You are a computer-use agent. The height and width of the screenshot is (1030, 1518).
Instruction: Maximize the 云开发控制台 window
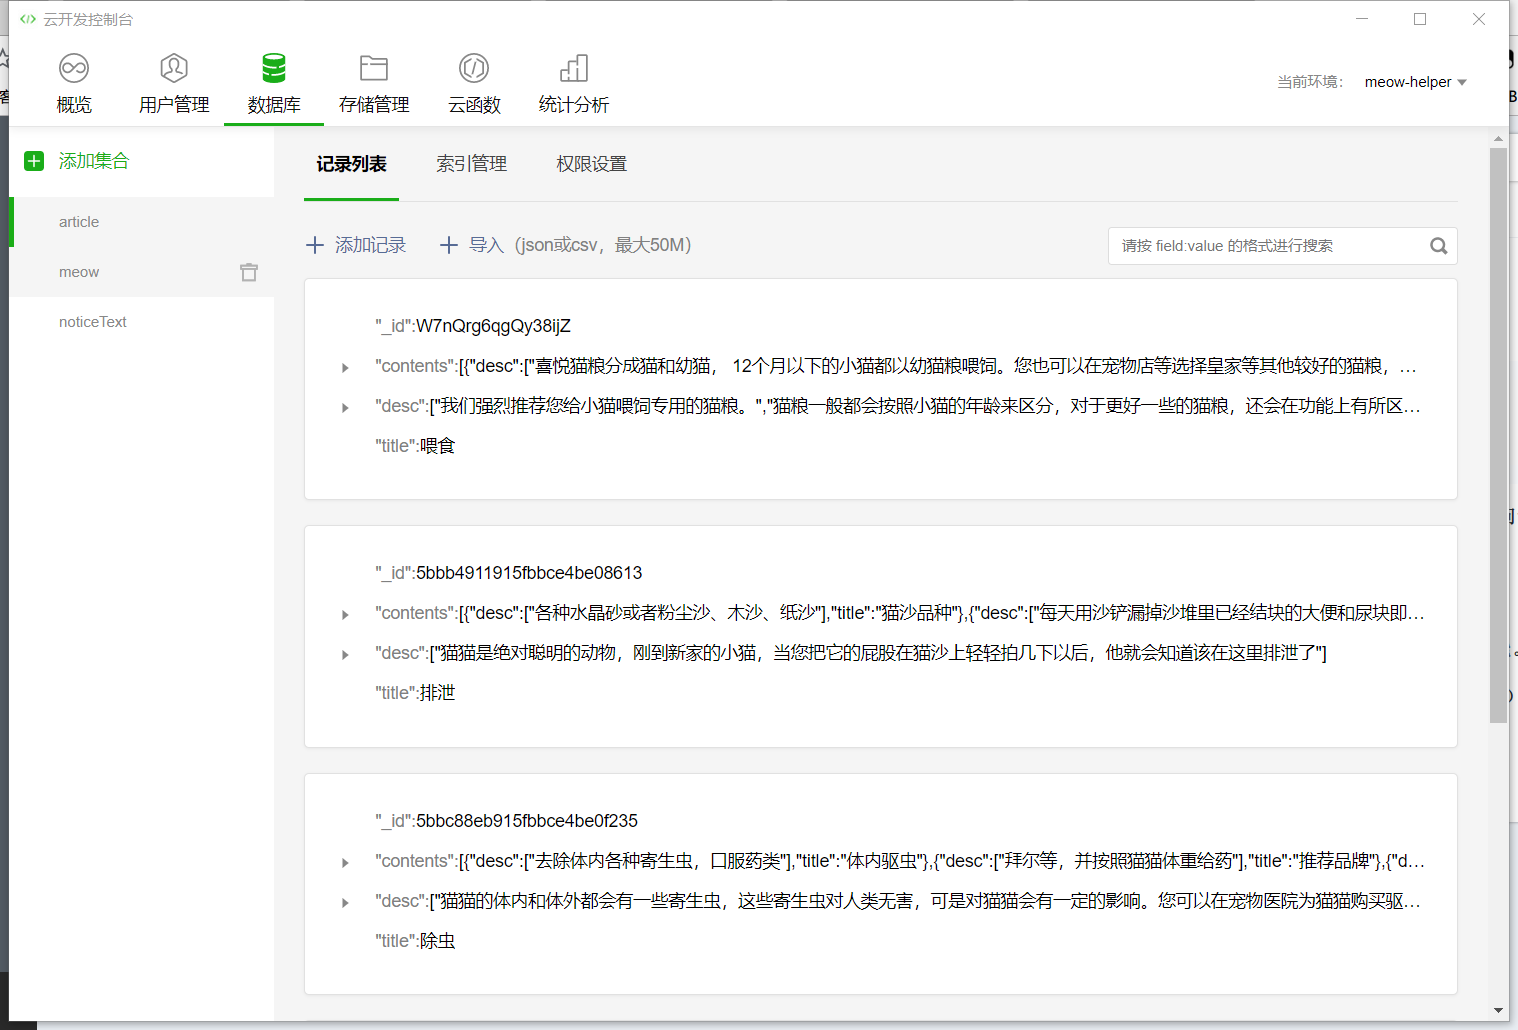(x=1420, y=19)
